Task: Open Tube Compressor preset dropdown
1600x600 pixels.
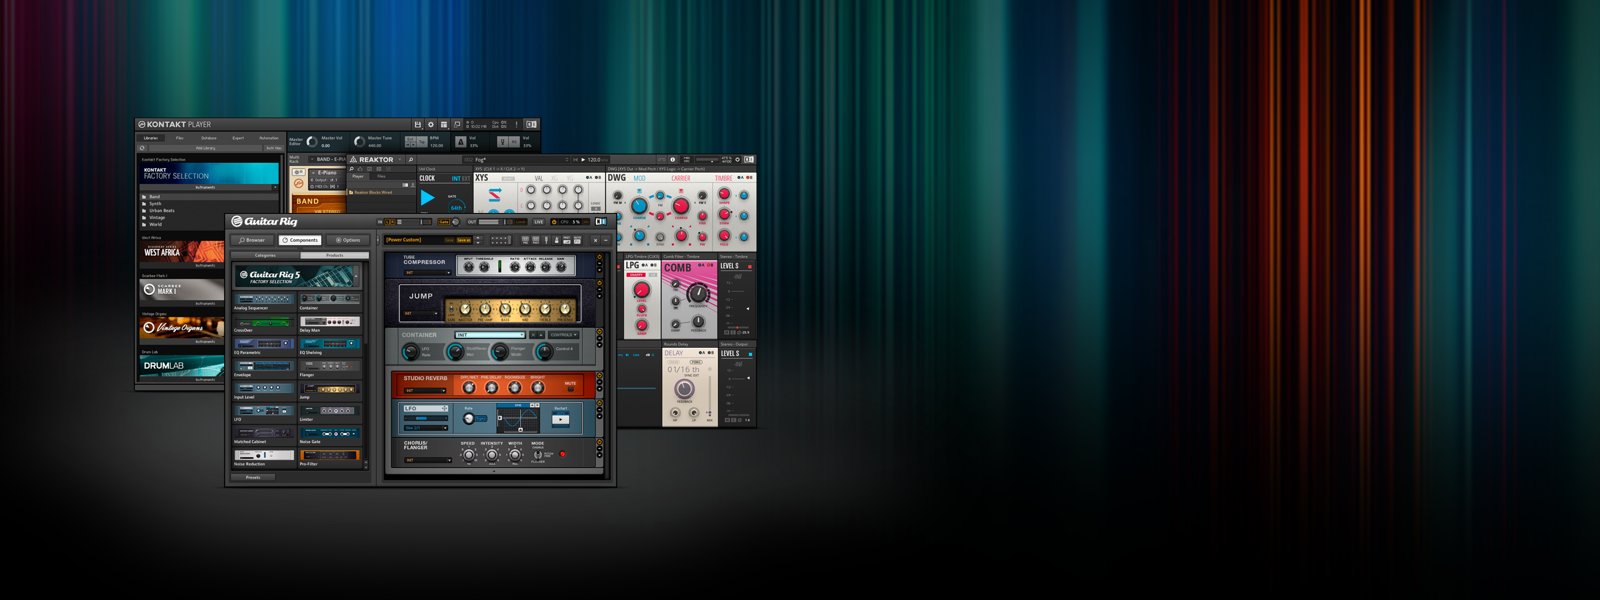Action: 427,273
